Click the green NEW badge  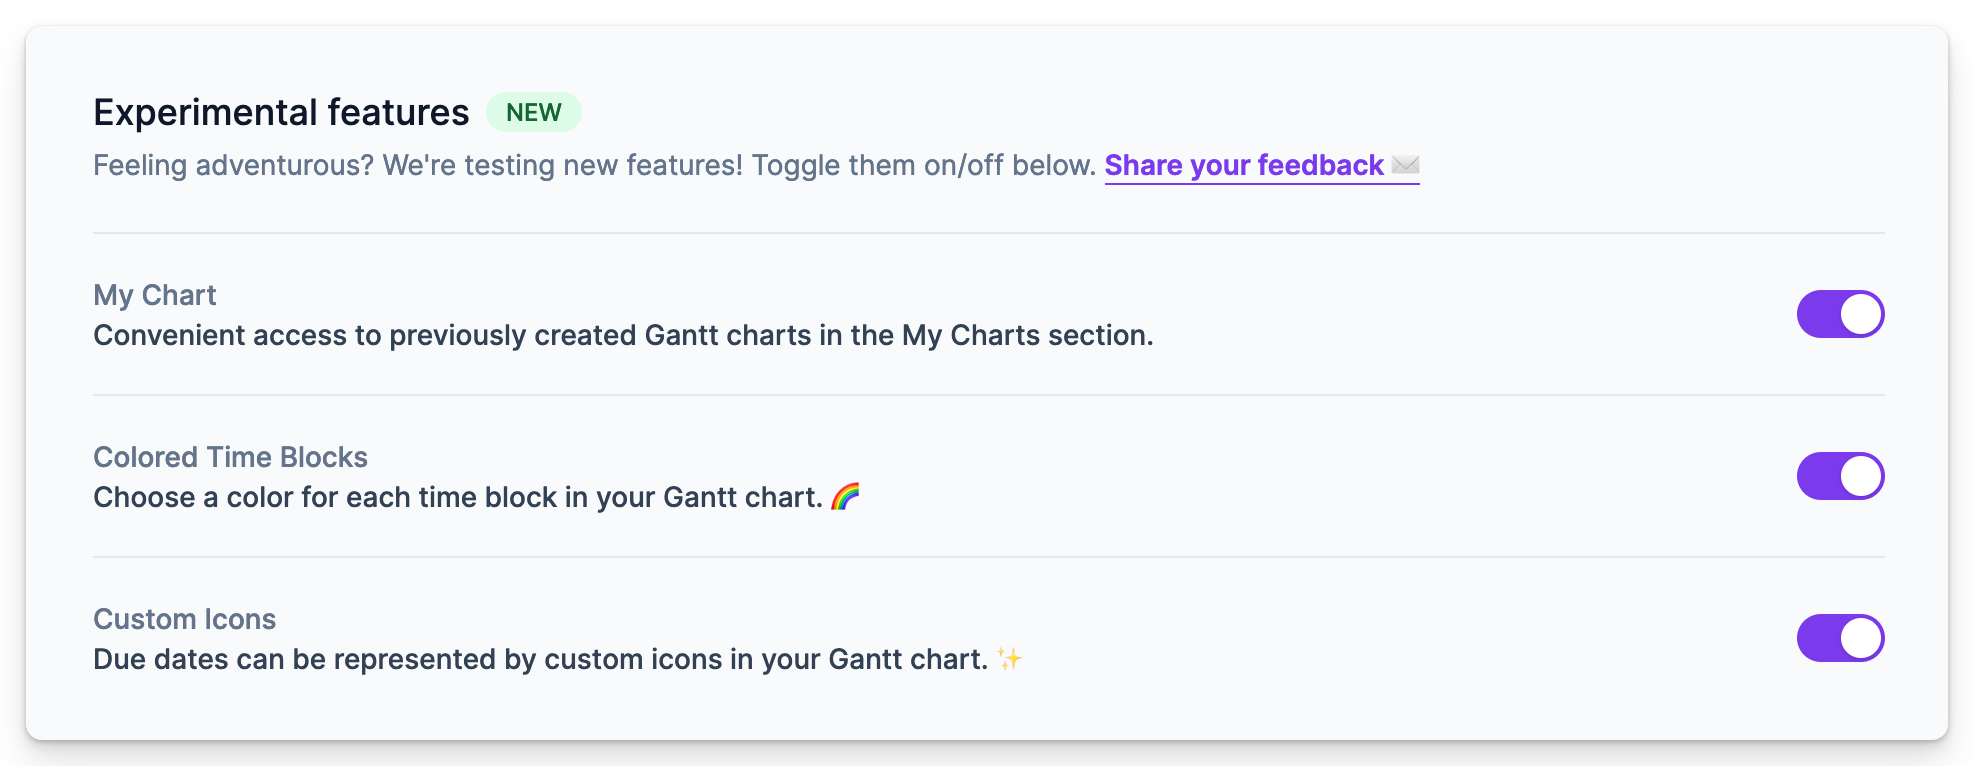[x=533, y=112]
